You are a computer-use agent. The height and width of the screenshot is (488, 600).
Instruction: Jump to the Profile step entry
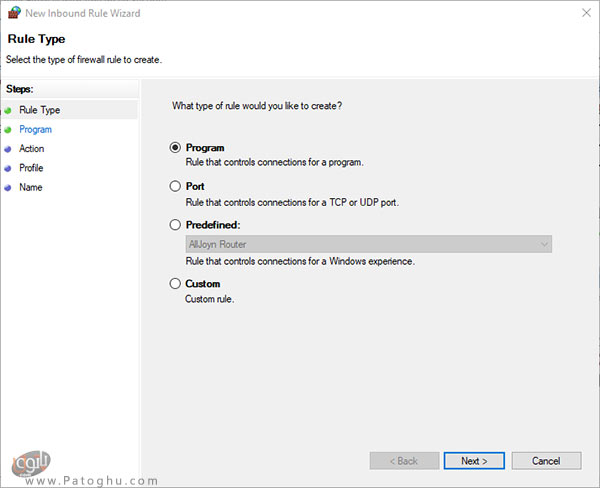point(31,168)
